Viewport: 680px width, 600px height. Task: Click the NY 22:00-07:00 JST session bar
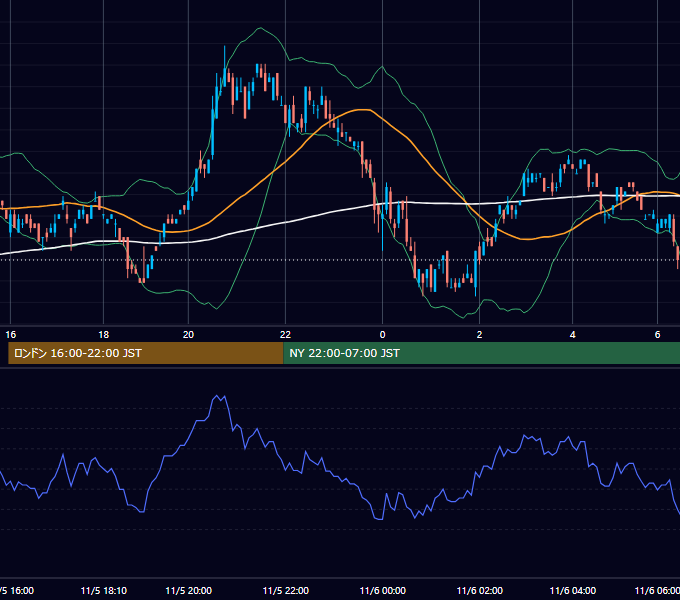pos(481,353)
